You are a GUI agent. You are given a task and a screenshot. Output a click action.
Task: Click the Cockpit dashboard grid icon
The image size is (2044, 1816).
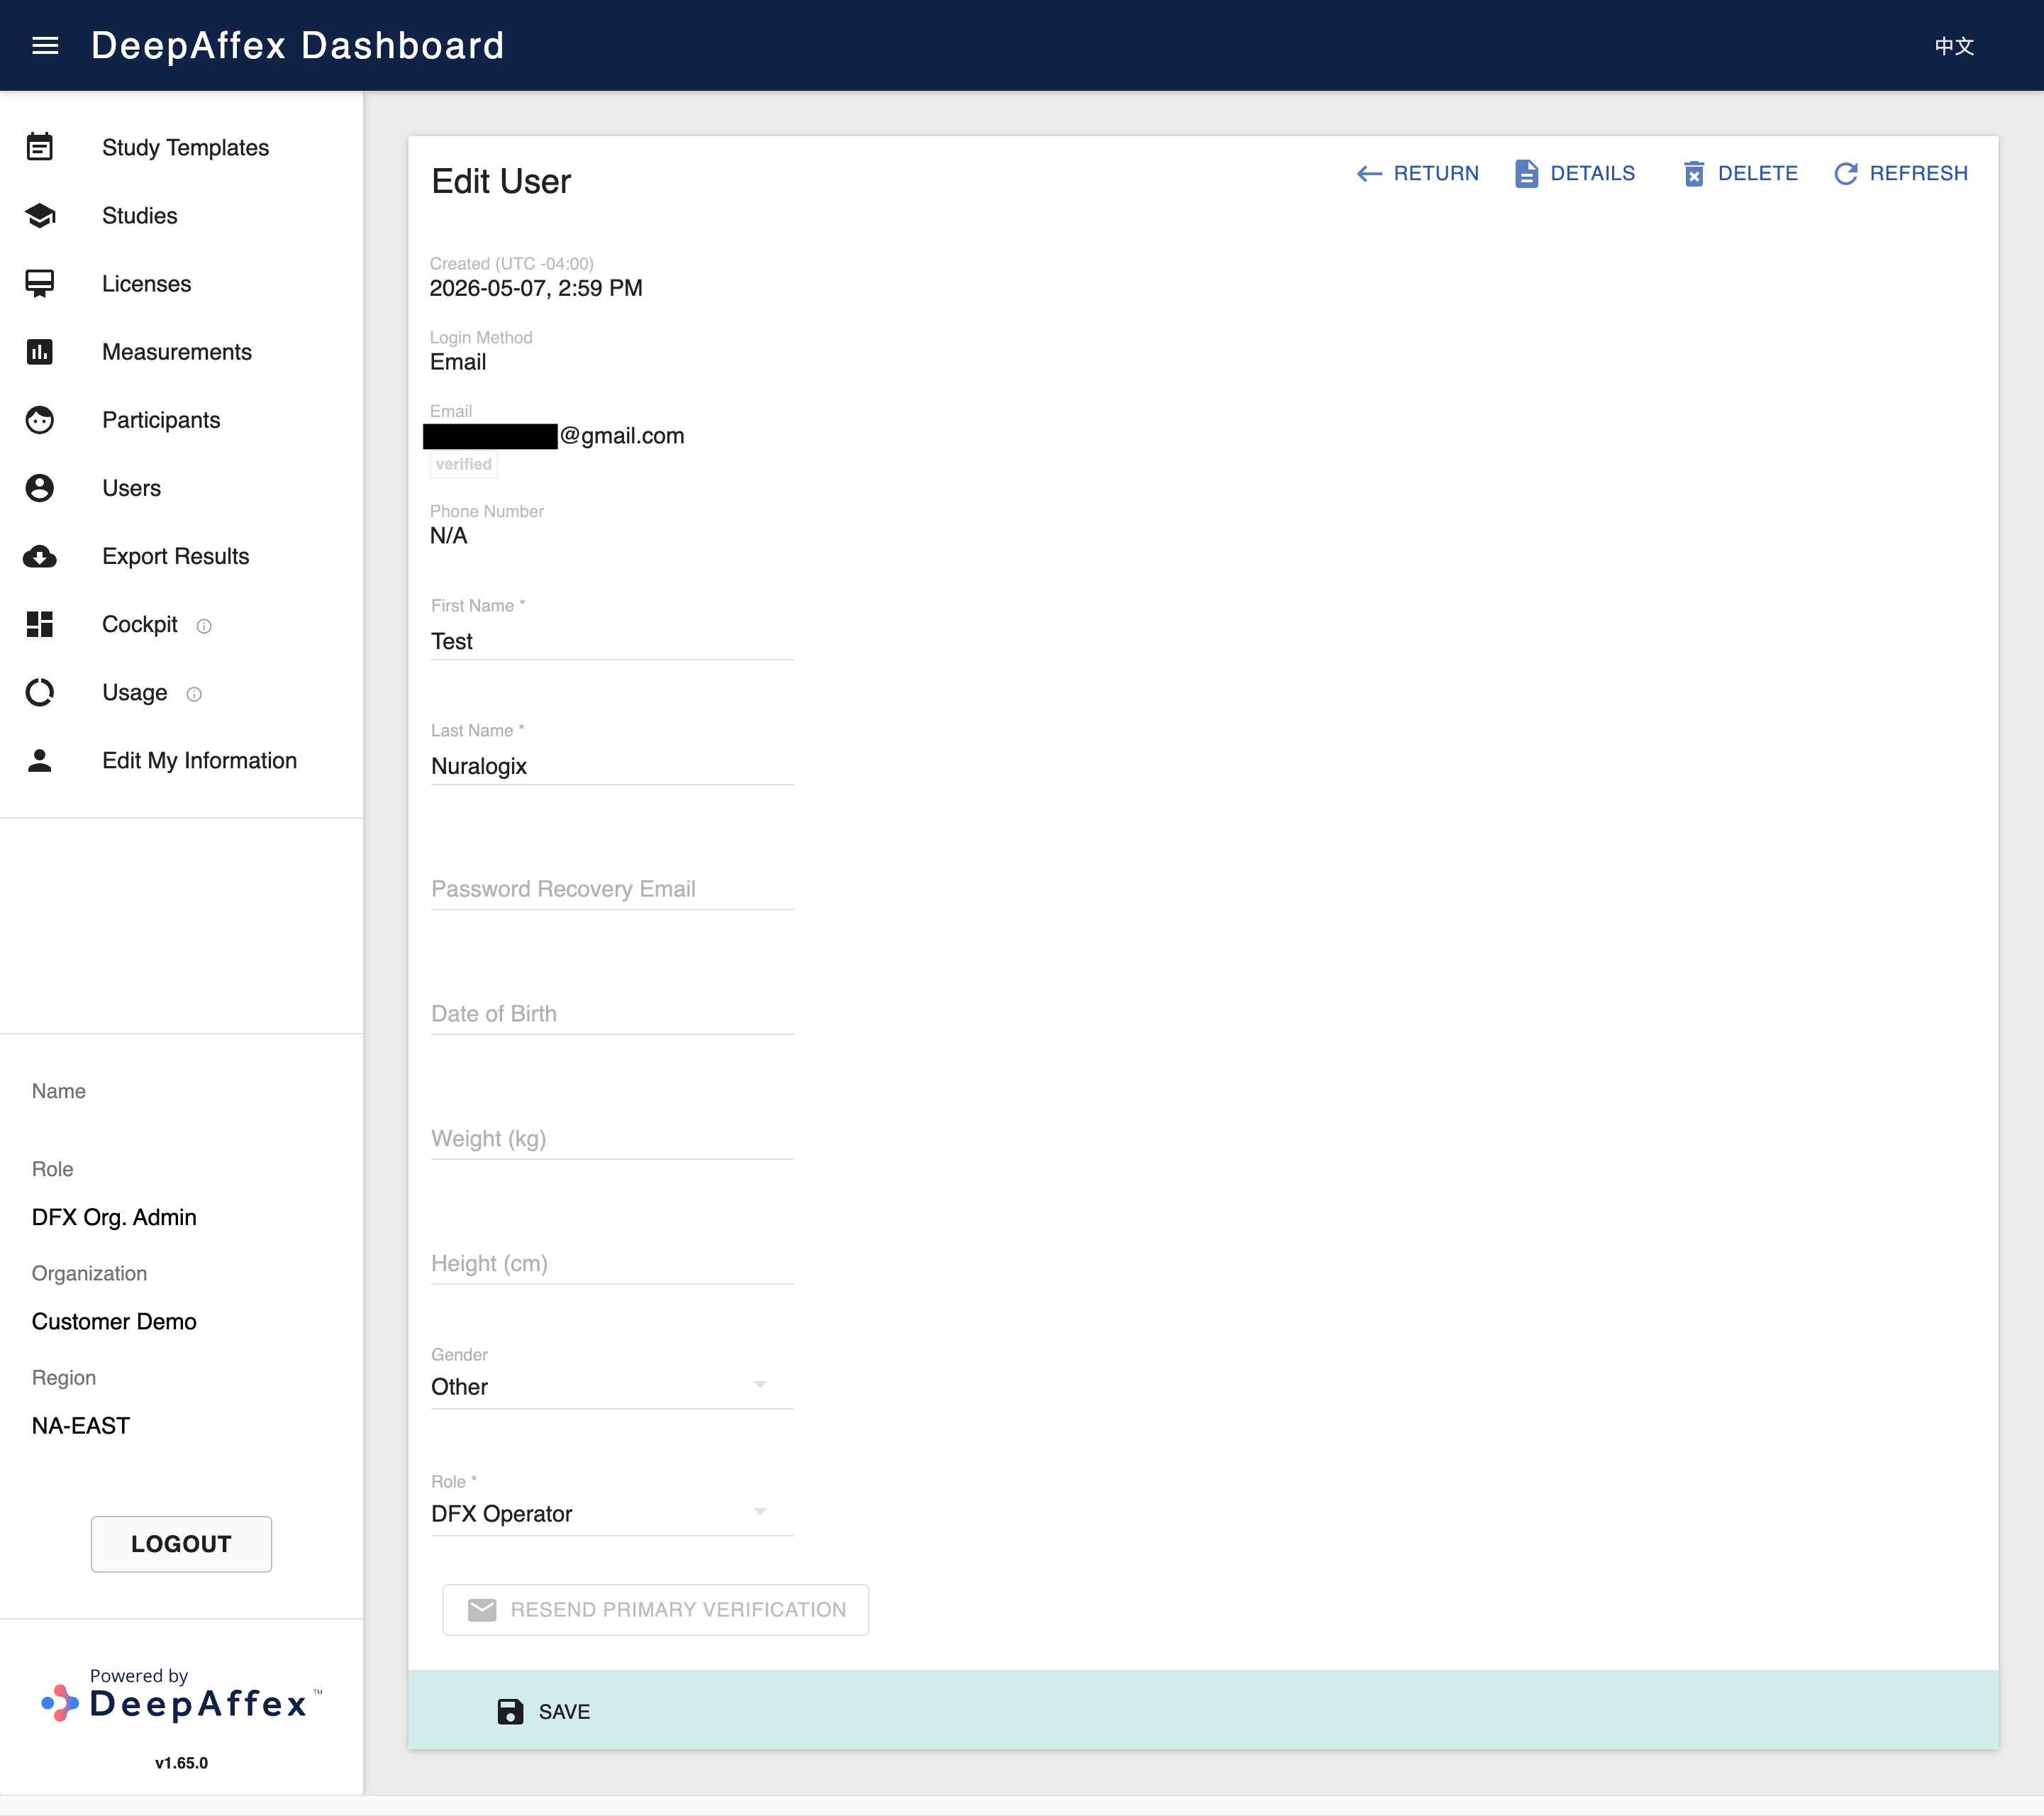(x=40, y=624)
